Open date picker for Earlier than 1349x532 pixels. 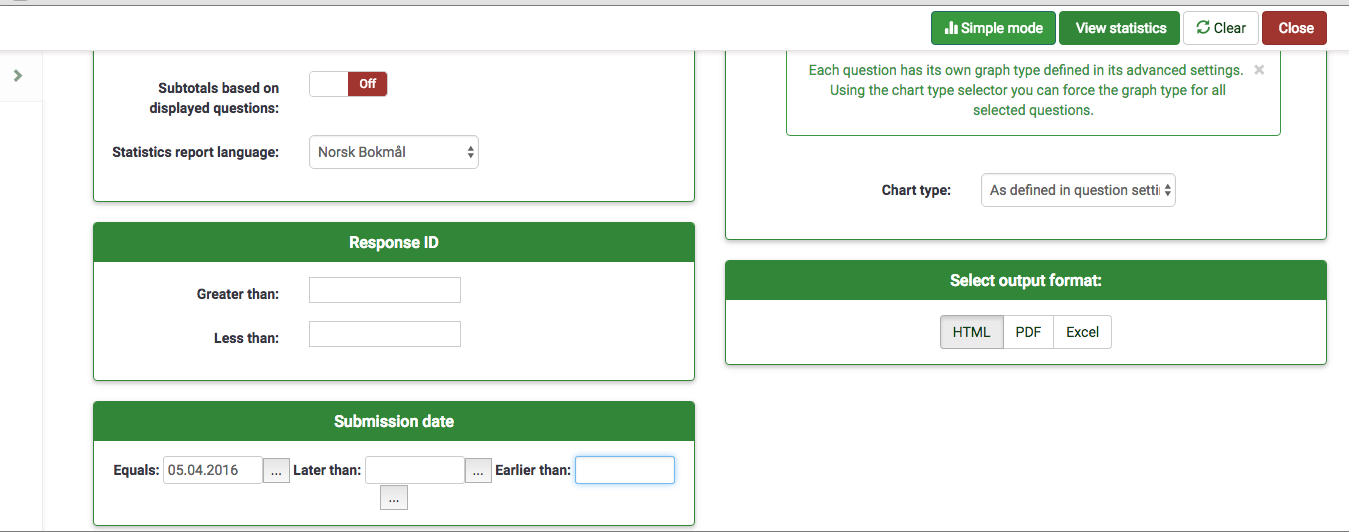pos(393,497)
